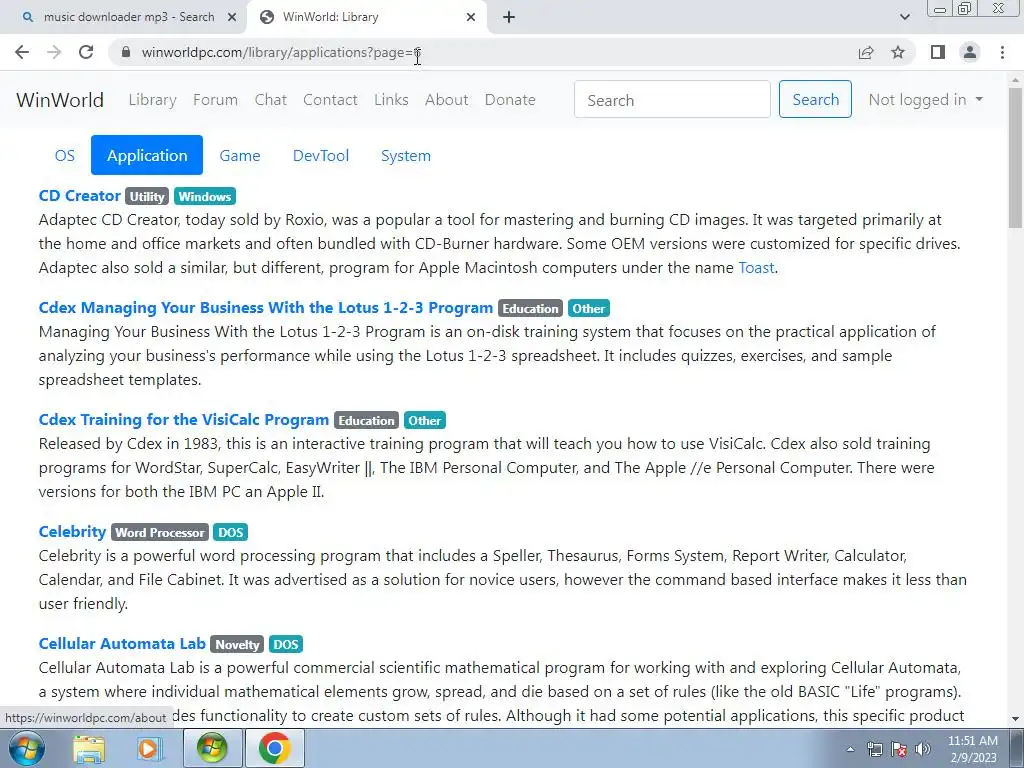The image size is (1024, 768).
Task: Open the Links nav item
Action: pyautogui.click(x=391, y=100)
